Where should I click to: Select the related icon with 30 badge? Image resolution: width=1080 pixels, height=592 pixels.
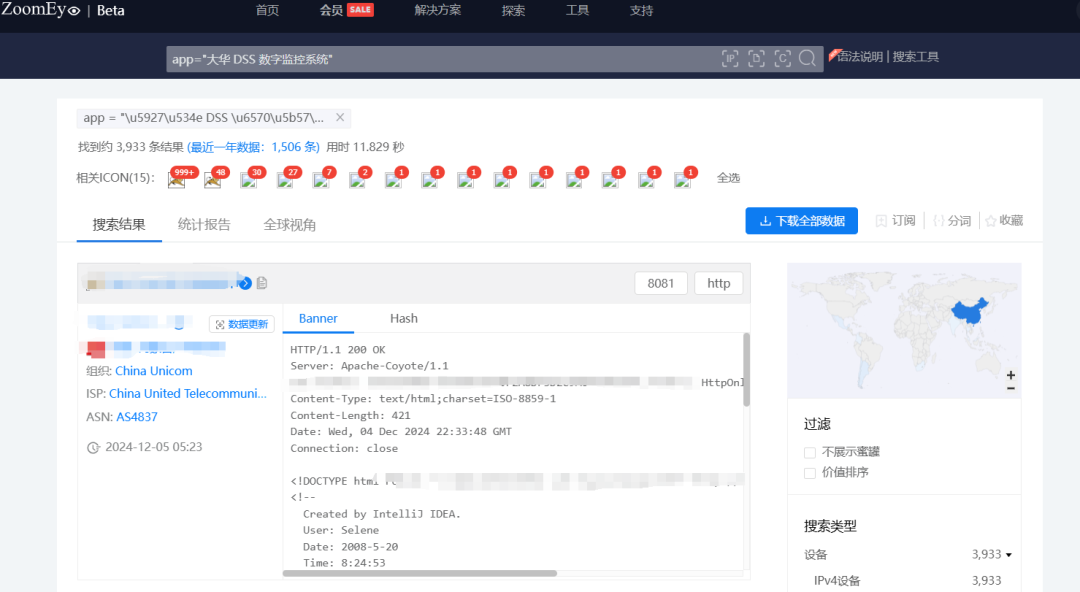249,181
